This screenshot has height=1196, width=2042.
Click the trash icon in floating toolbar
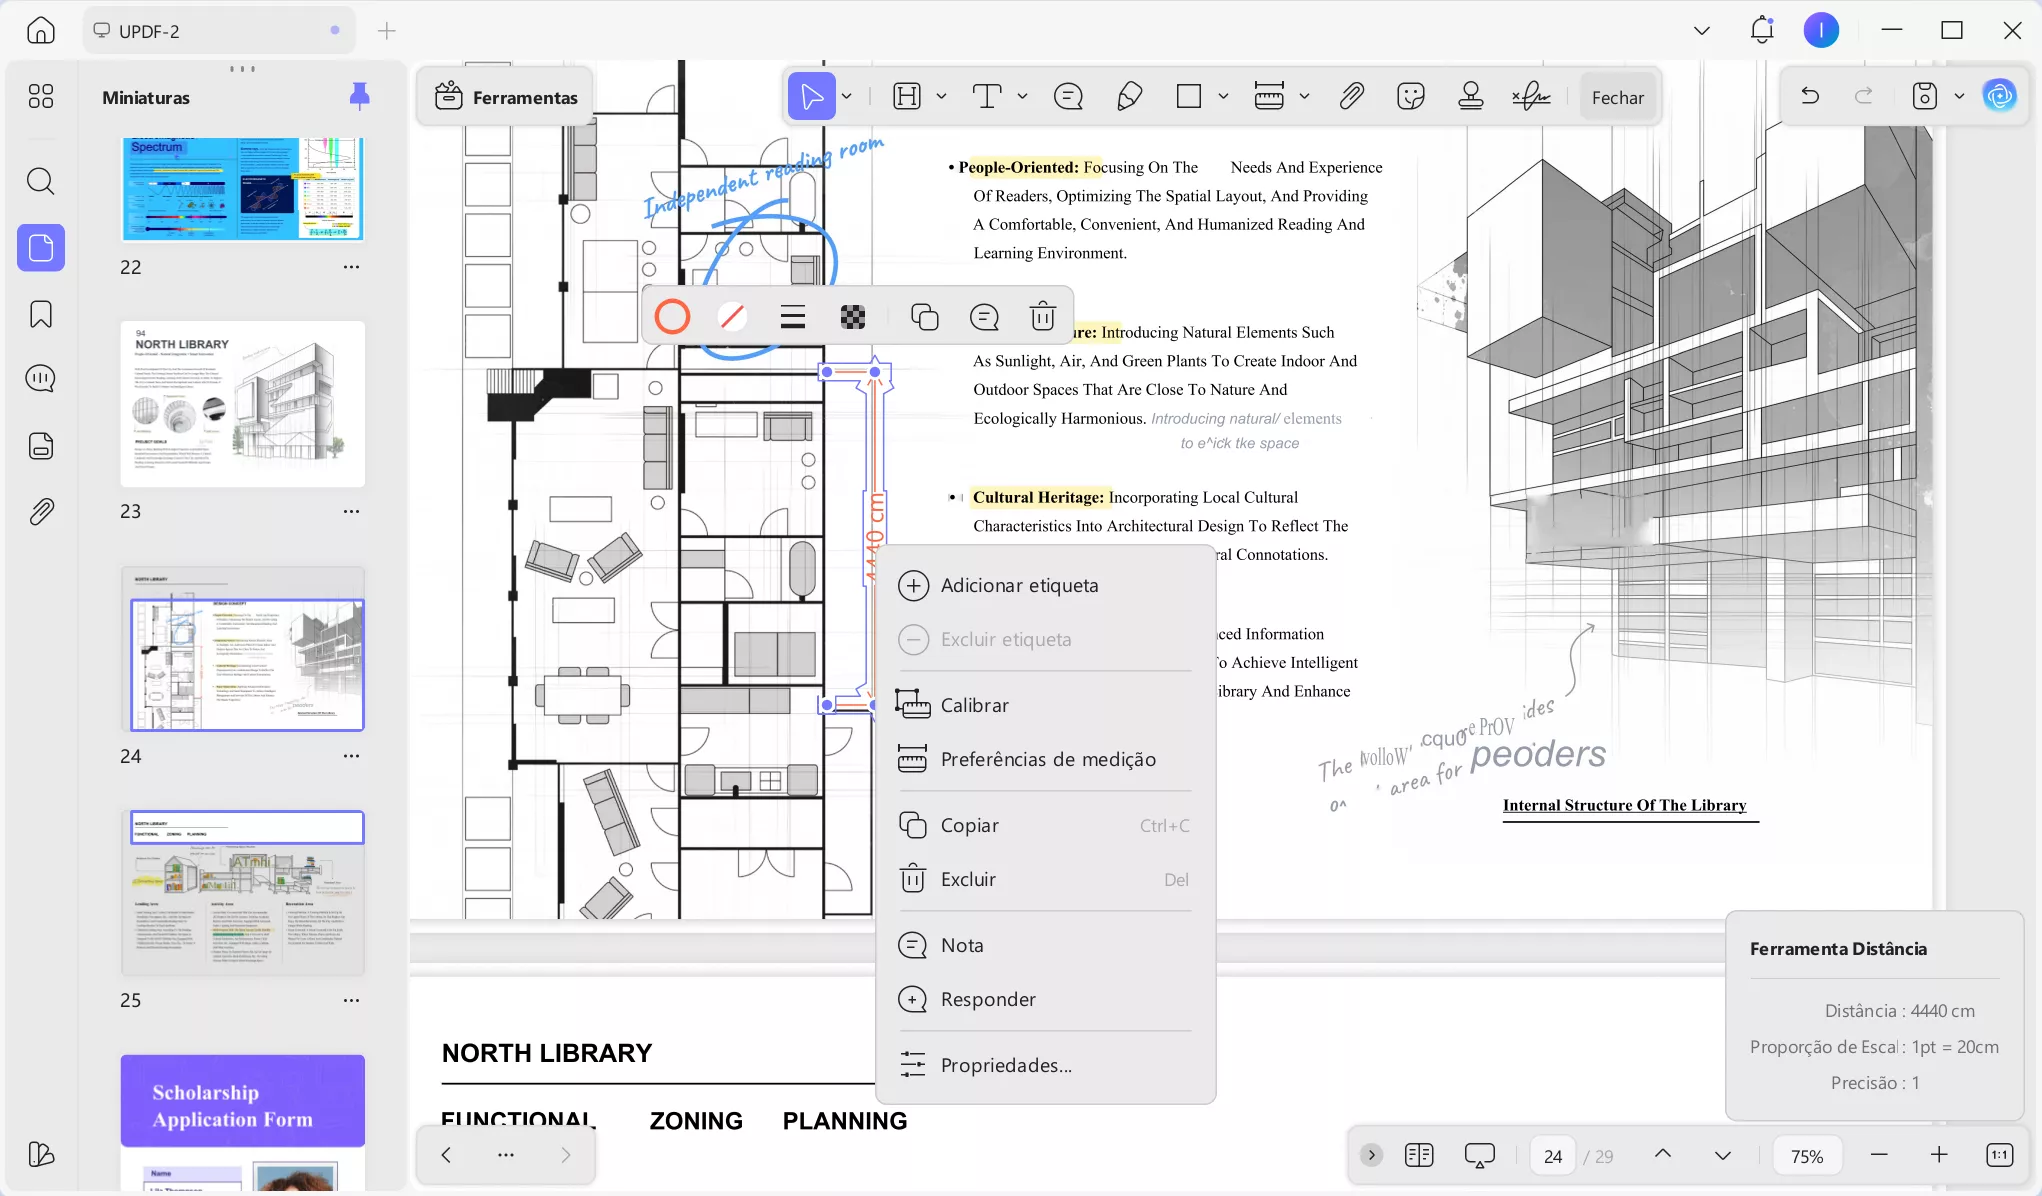1042,317
